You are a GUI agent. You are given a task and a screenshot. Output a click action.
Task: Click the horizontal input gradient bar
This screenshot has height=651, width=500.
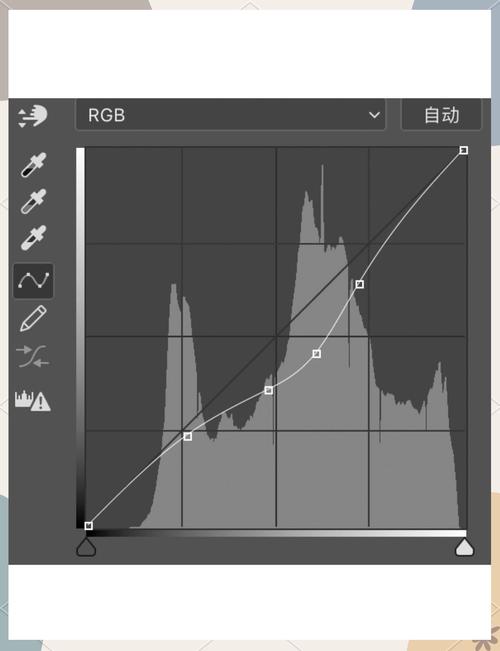coord(276,533)
